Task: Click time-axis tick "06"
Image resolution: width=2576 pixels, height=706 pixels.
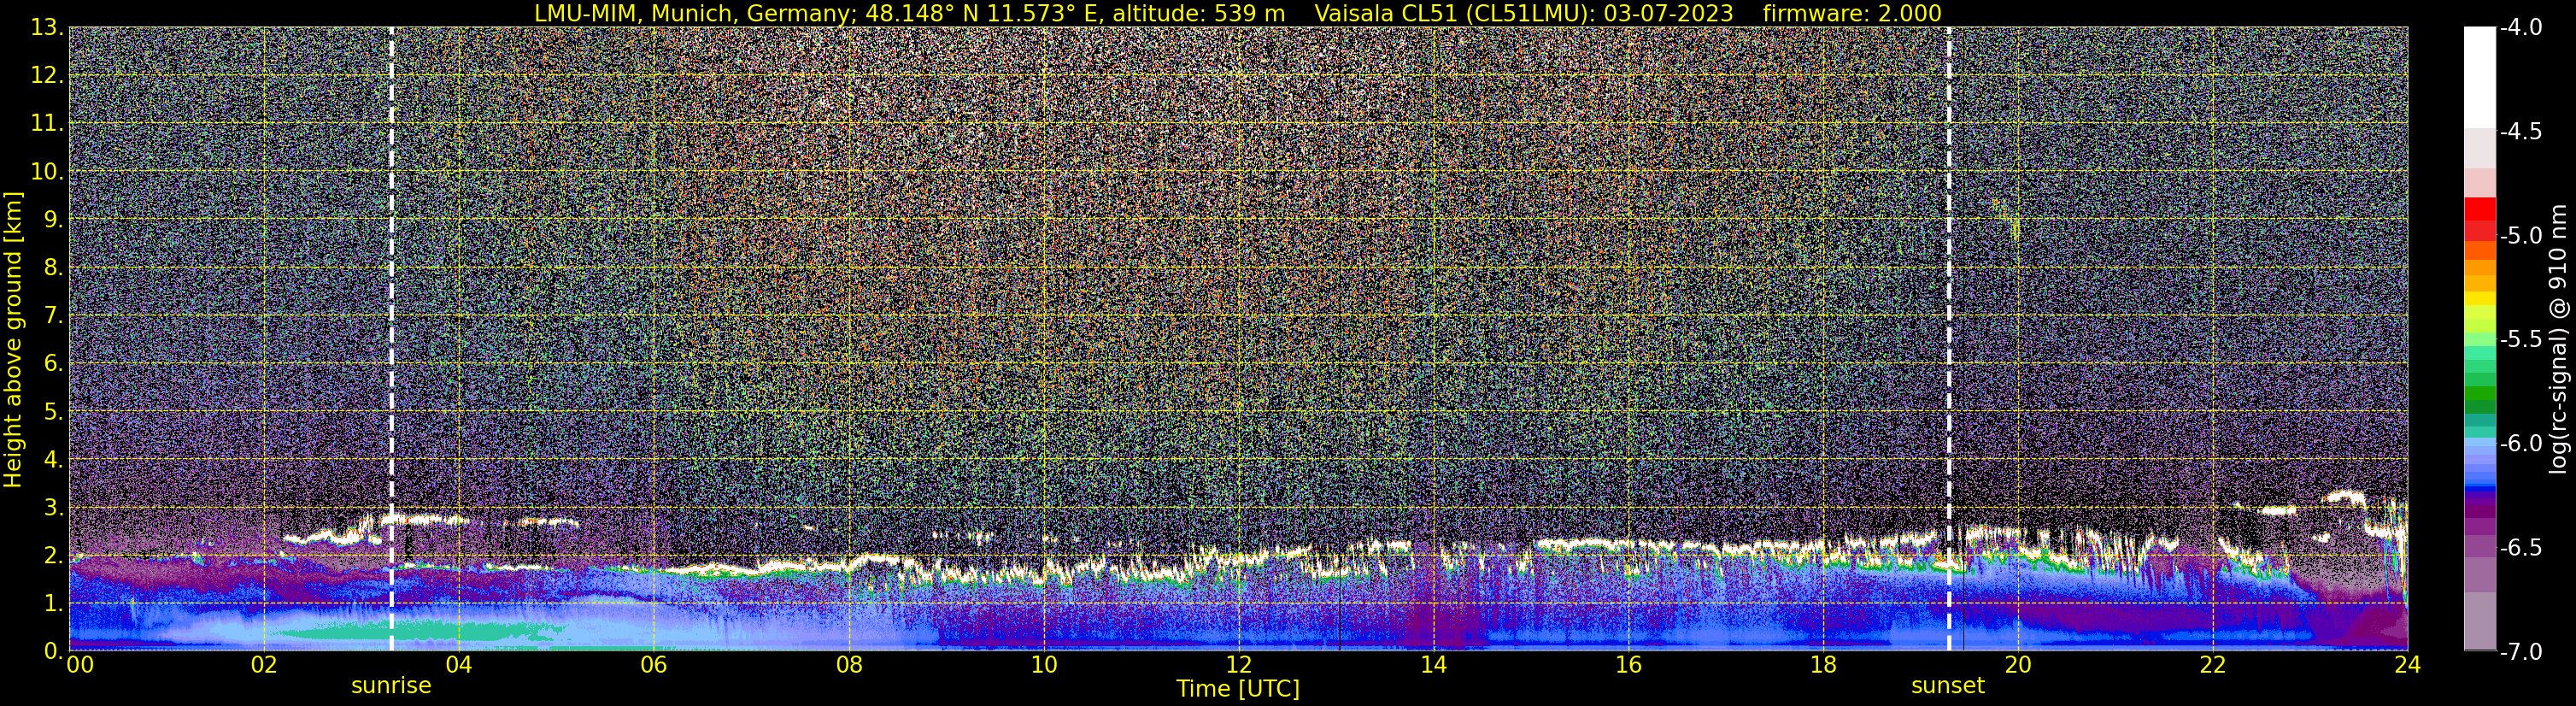Action: (x=654, y=665)
